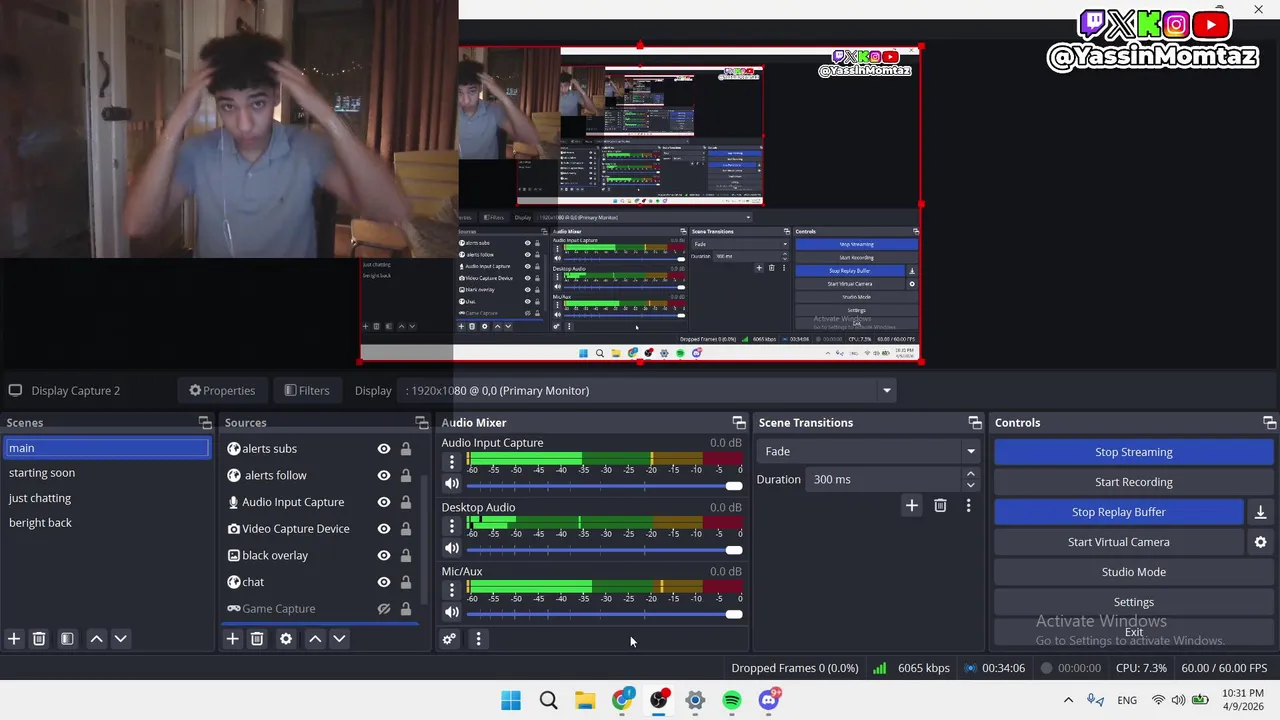Open Properties for Display Capture 2
Image resolution: width=1280 pixels, height=720 pixels.
click(222, 391)
